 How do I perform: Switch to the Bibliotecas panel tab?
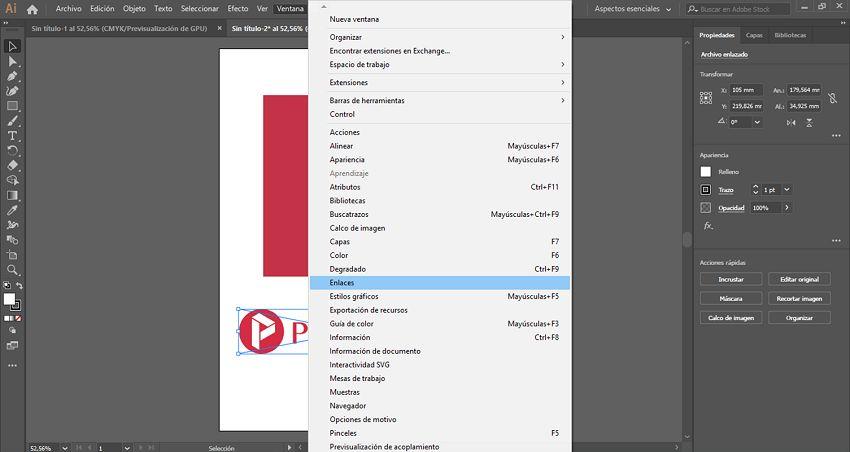(790, 35)
